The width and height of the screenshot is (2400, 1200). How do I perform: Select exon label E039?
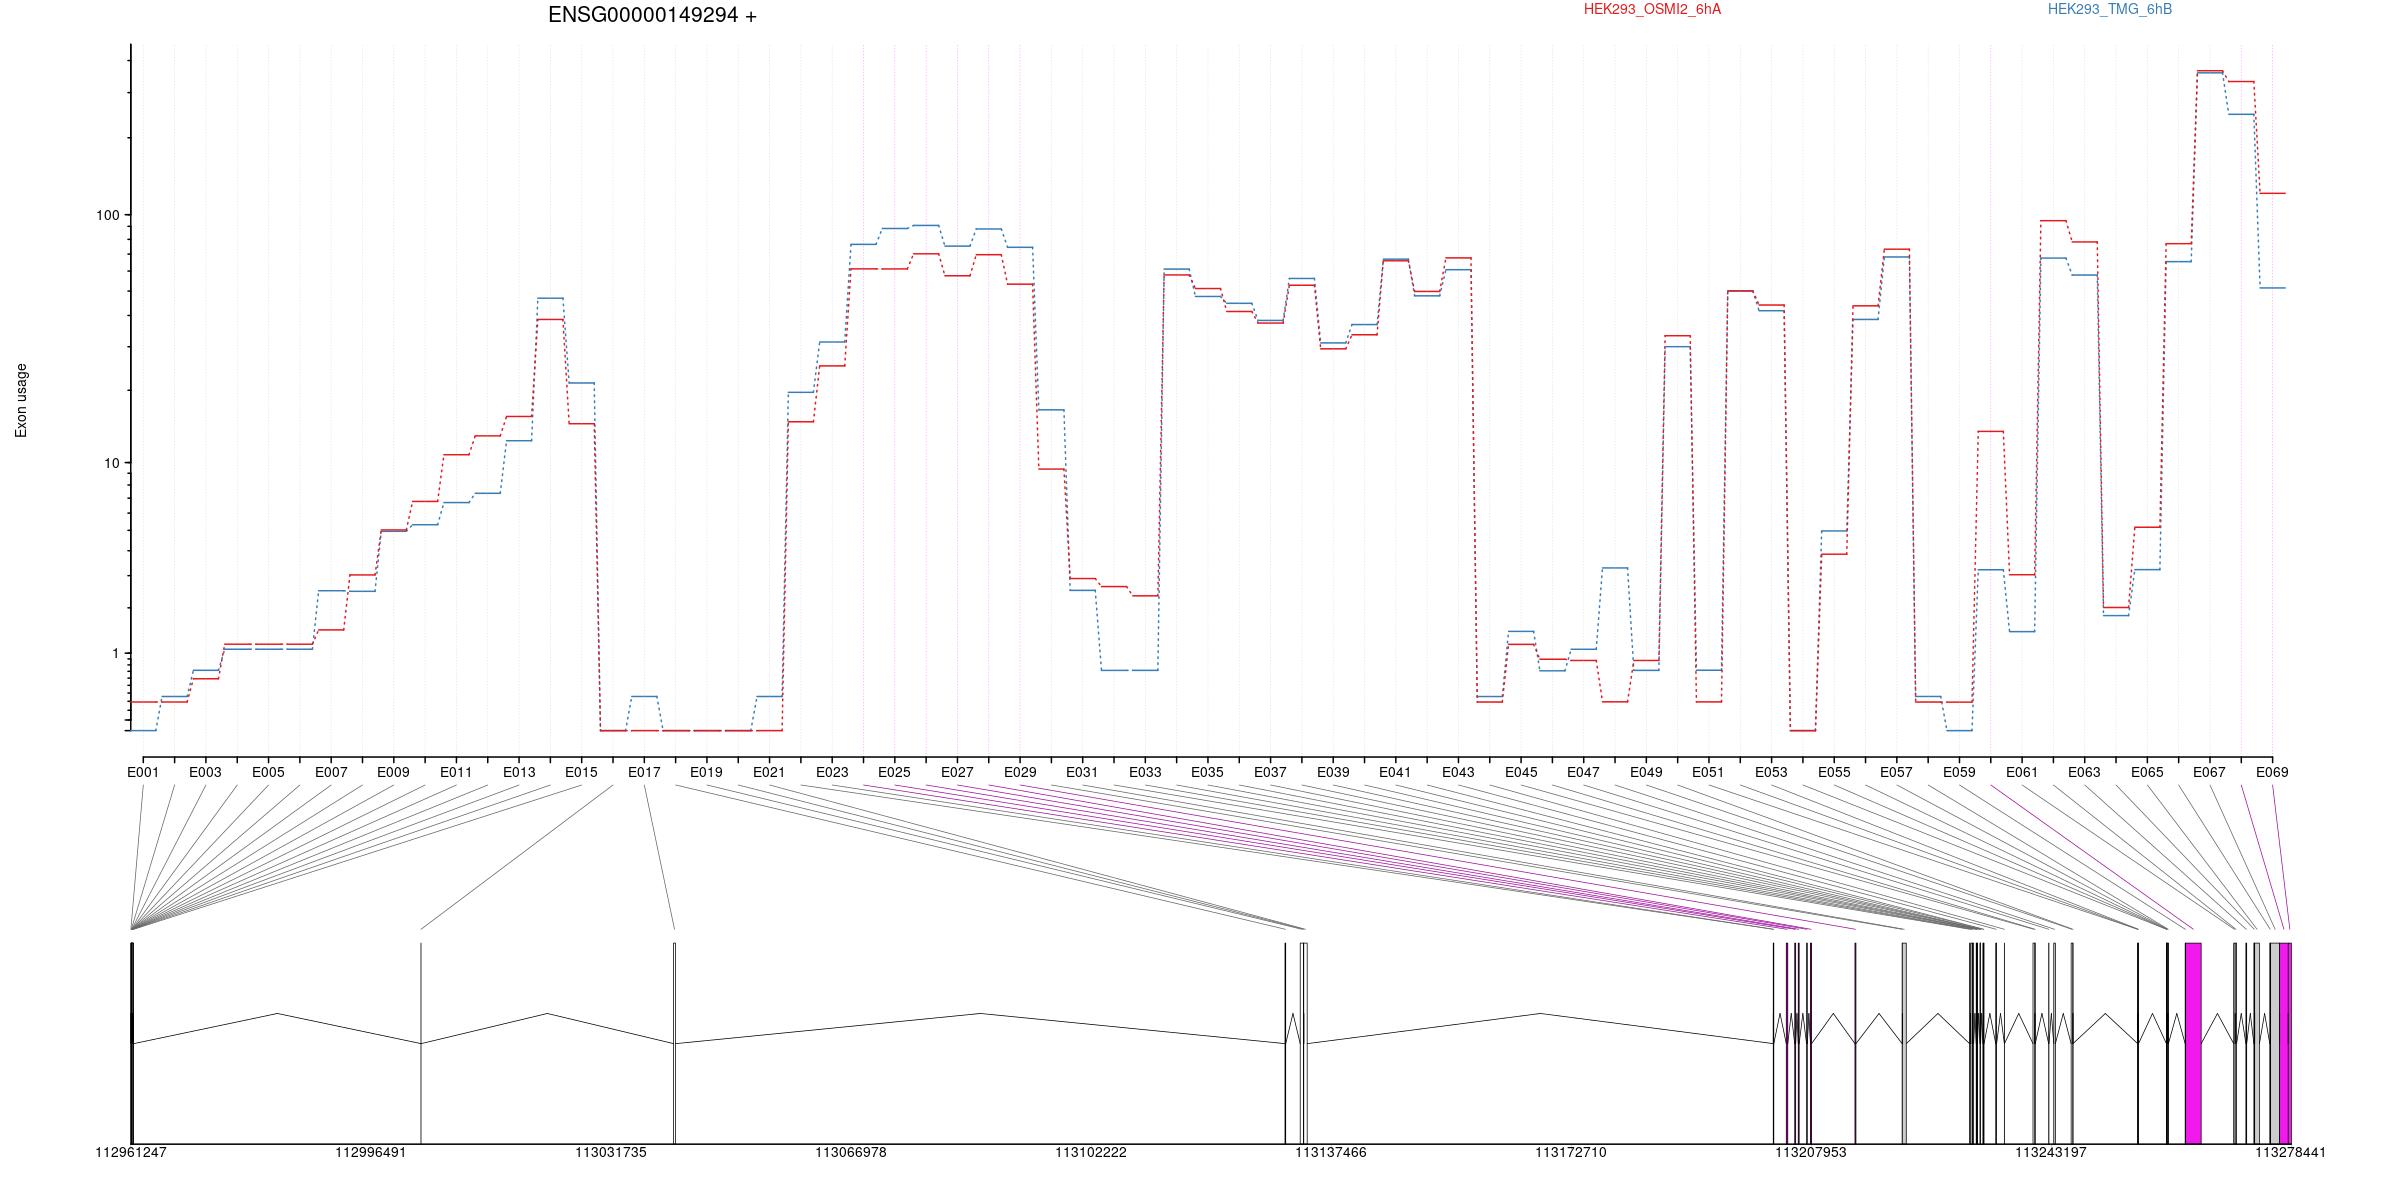pos(1333,772)
